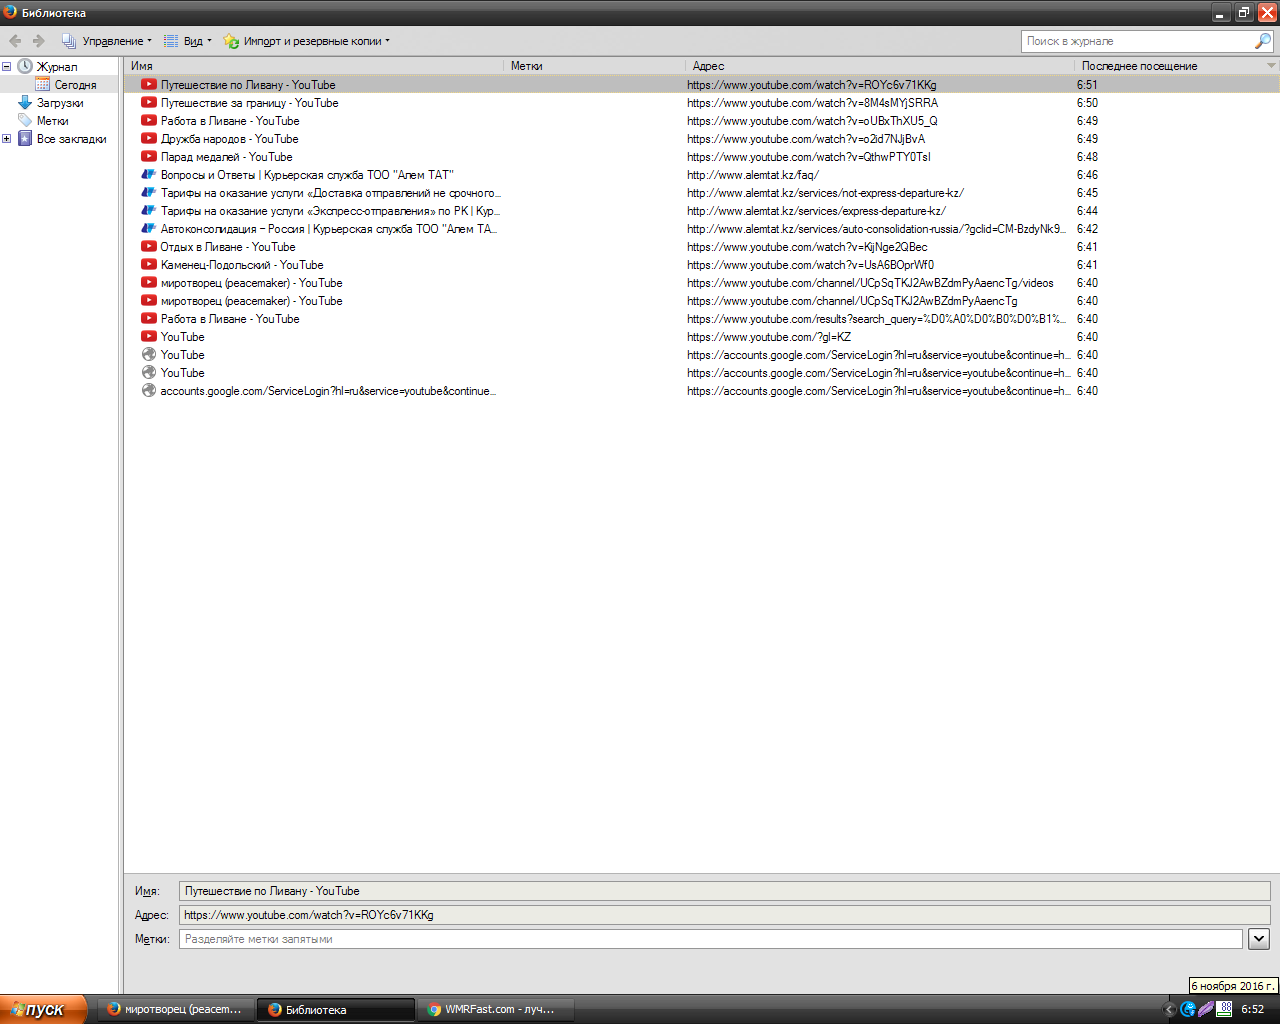The width and height of the screenshot is (1280, 1024).
Task: Click the YouTube favicon of Парад медалей
Action: pos(149,157)
